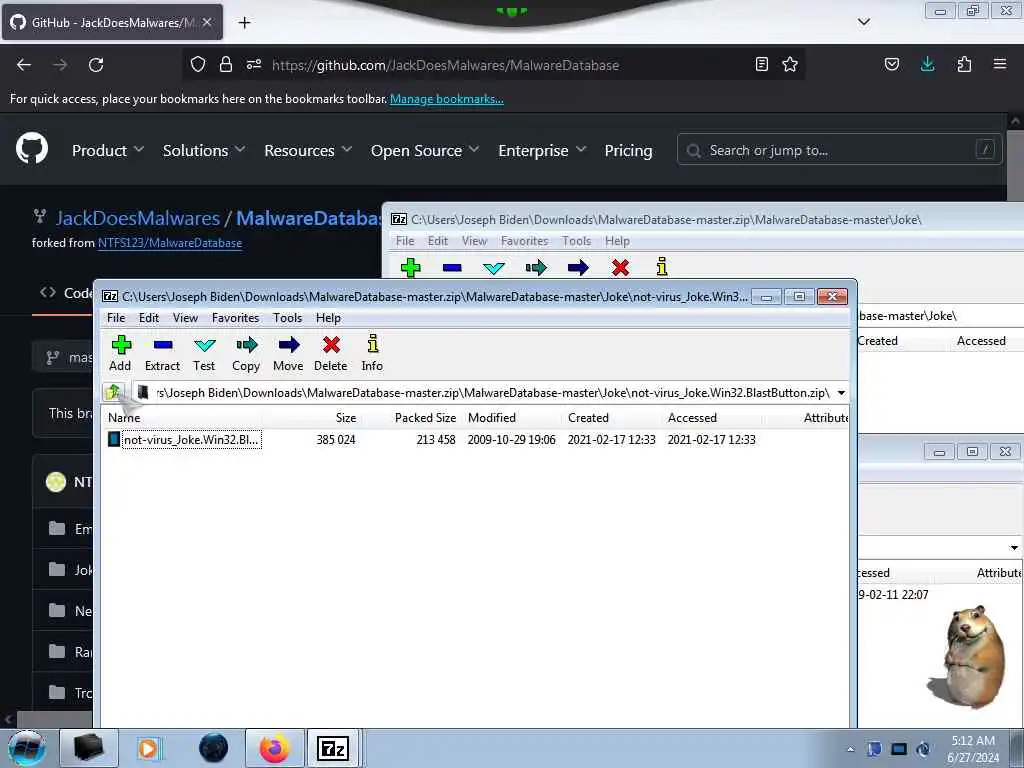Open the NTFS123/MalwareDatabase fork link
The height and width of the screenshot is (768, 1024).
click(170, 243)
